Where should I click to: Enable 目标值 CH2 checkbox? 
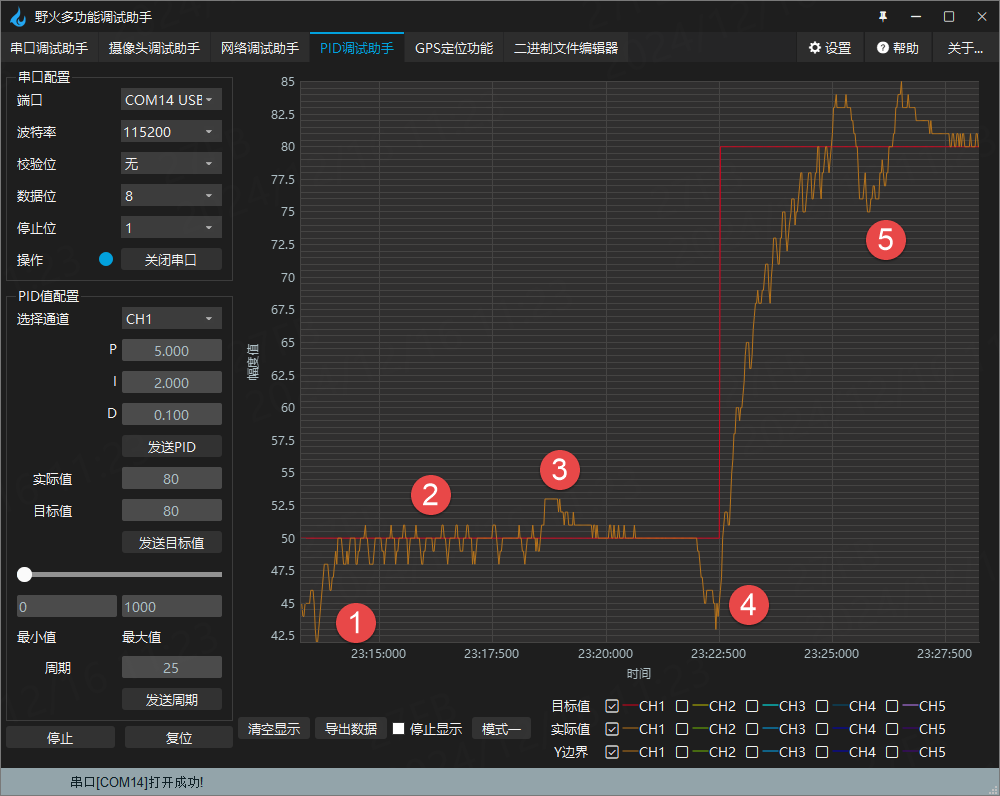tap(682, 706)
